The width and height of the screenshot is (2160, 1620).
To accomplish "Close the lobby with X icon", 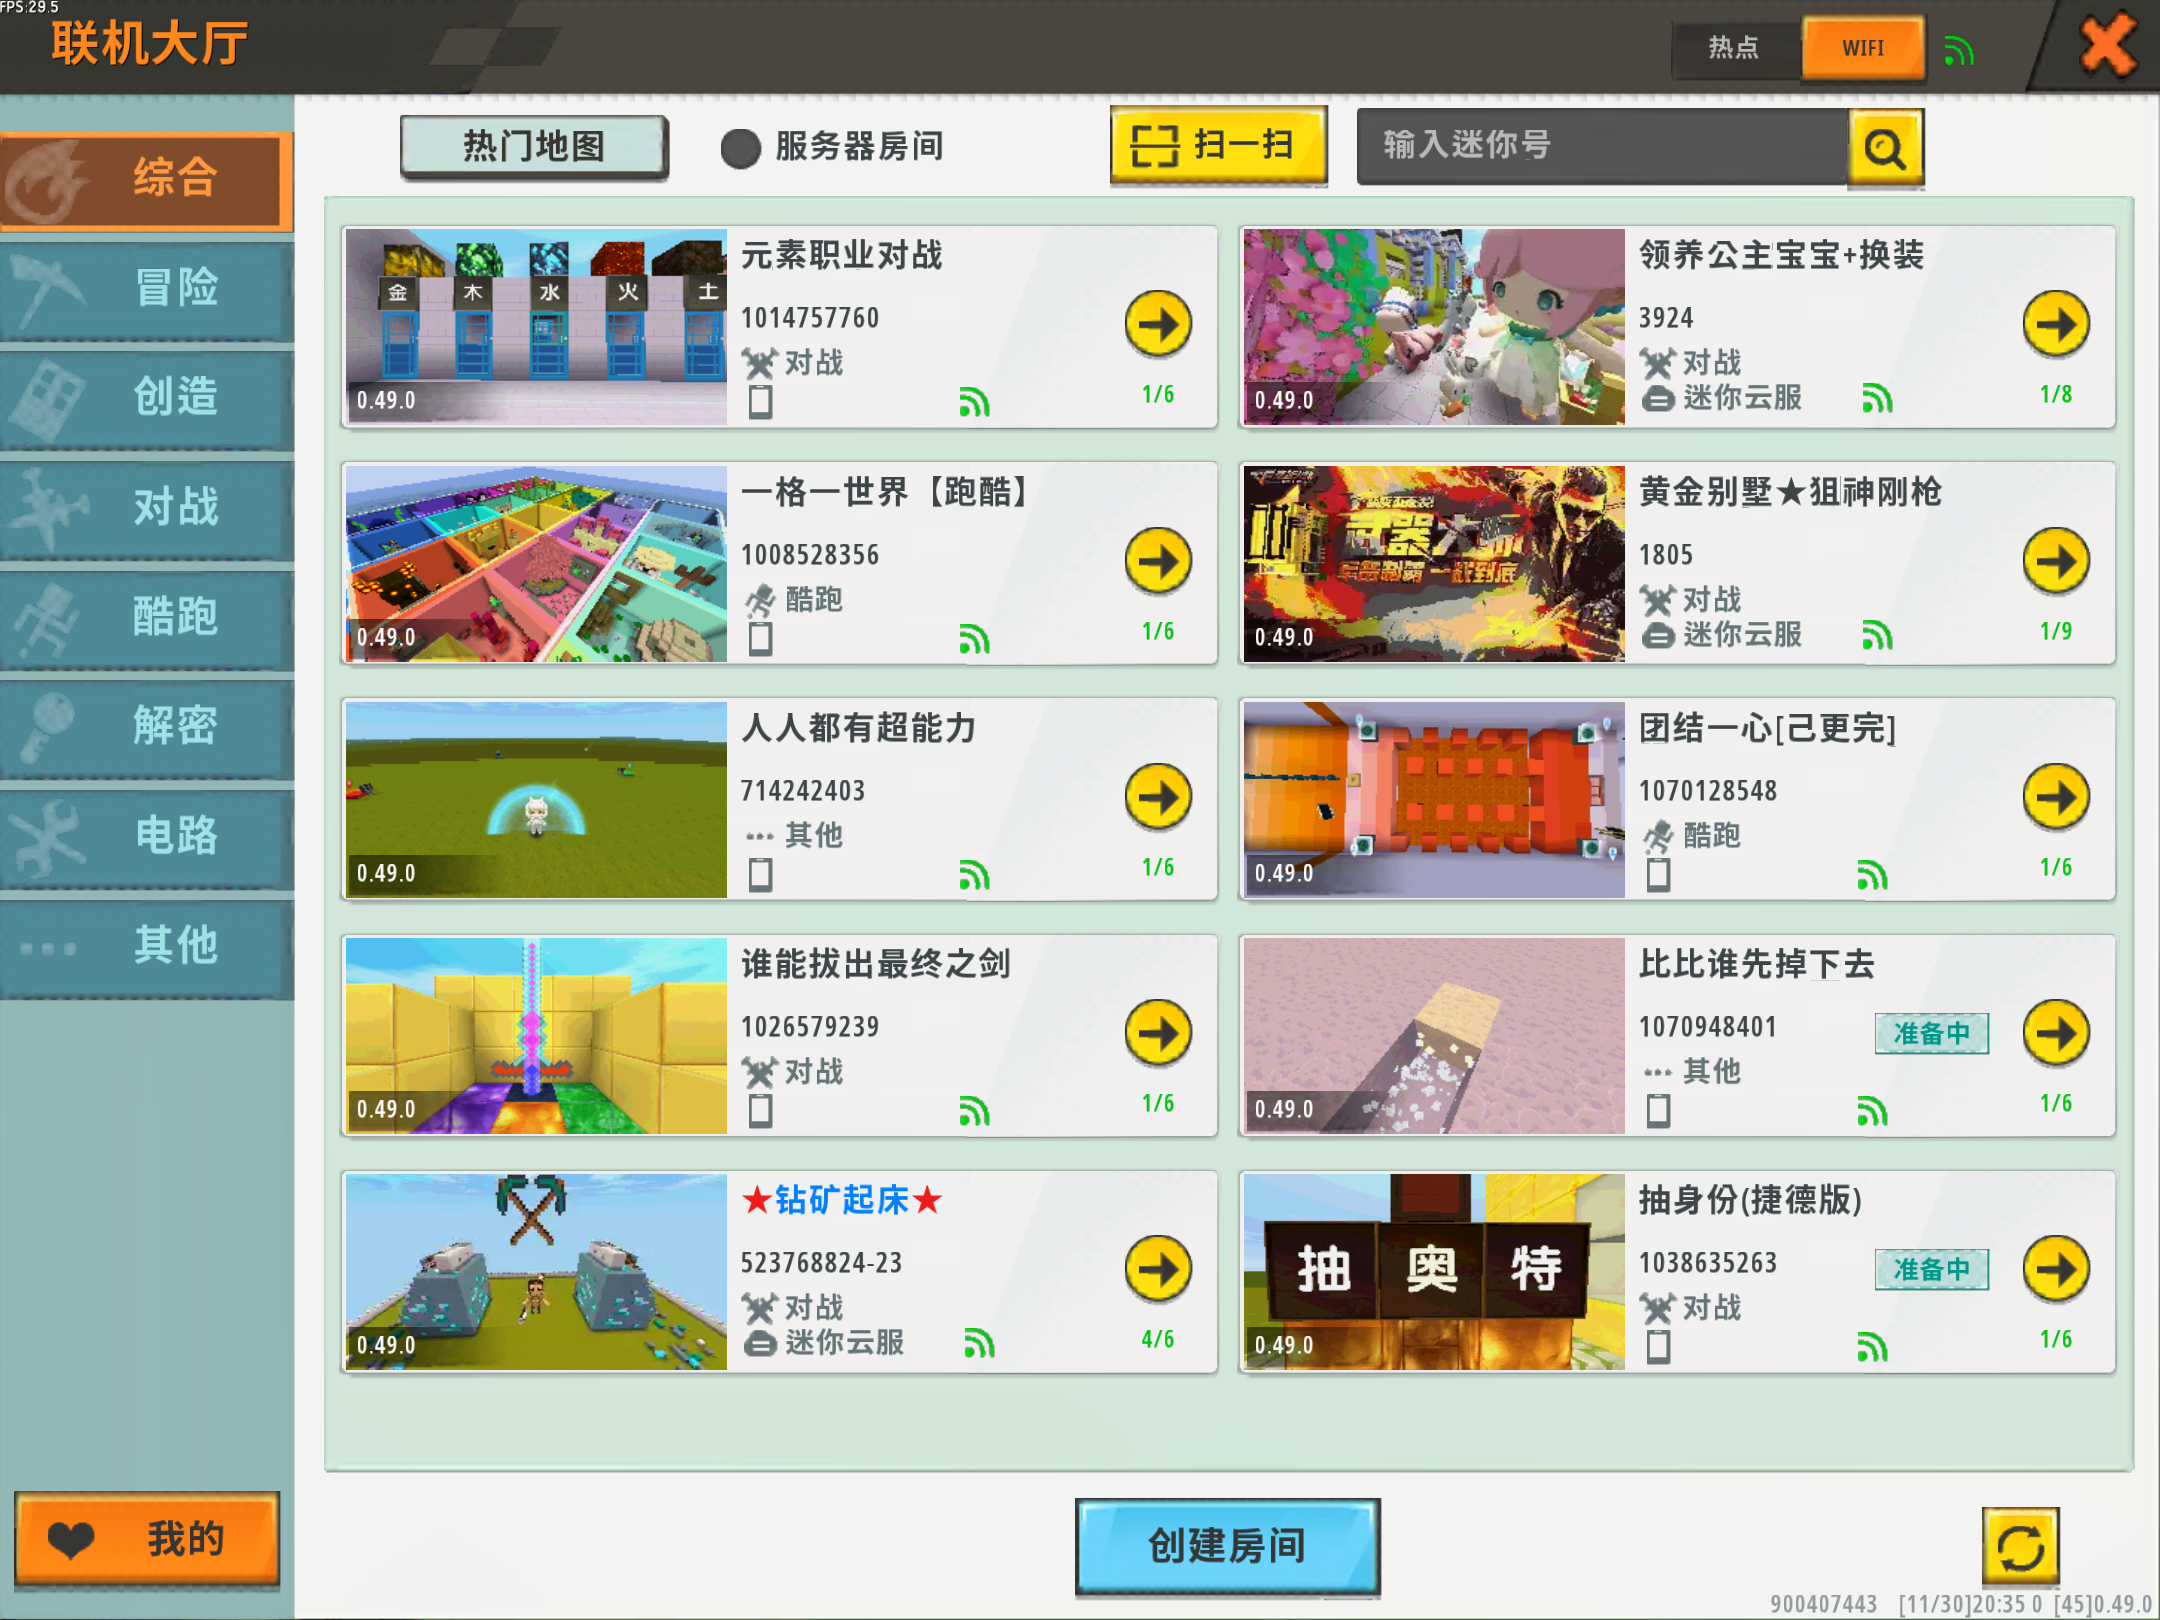I will click(2108, 46).
